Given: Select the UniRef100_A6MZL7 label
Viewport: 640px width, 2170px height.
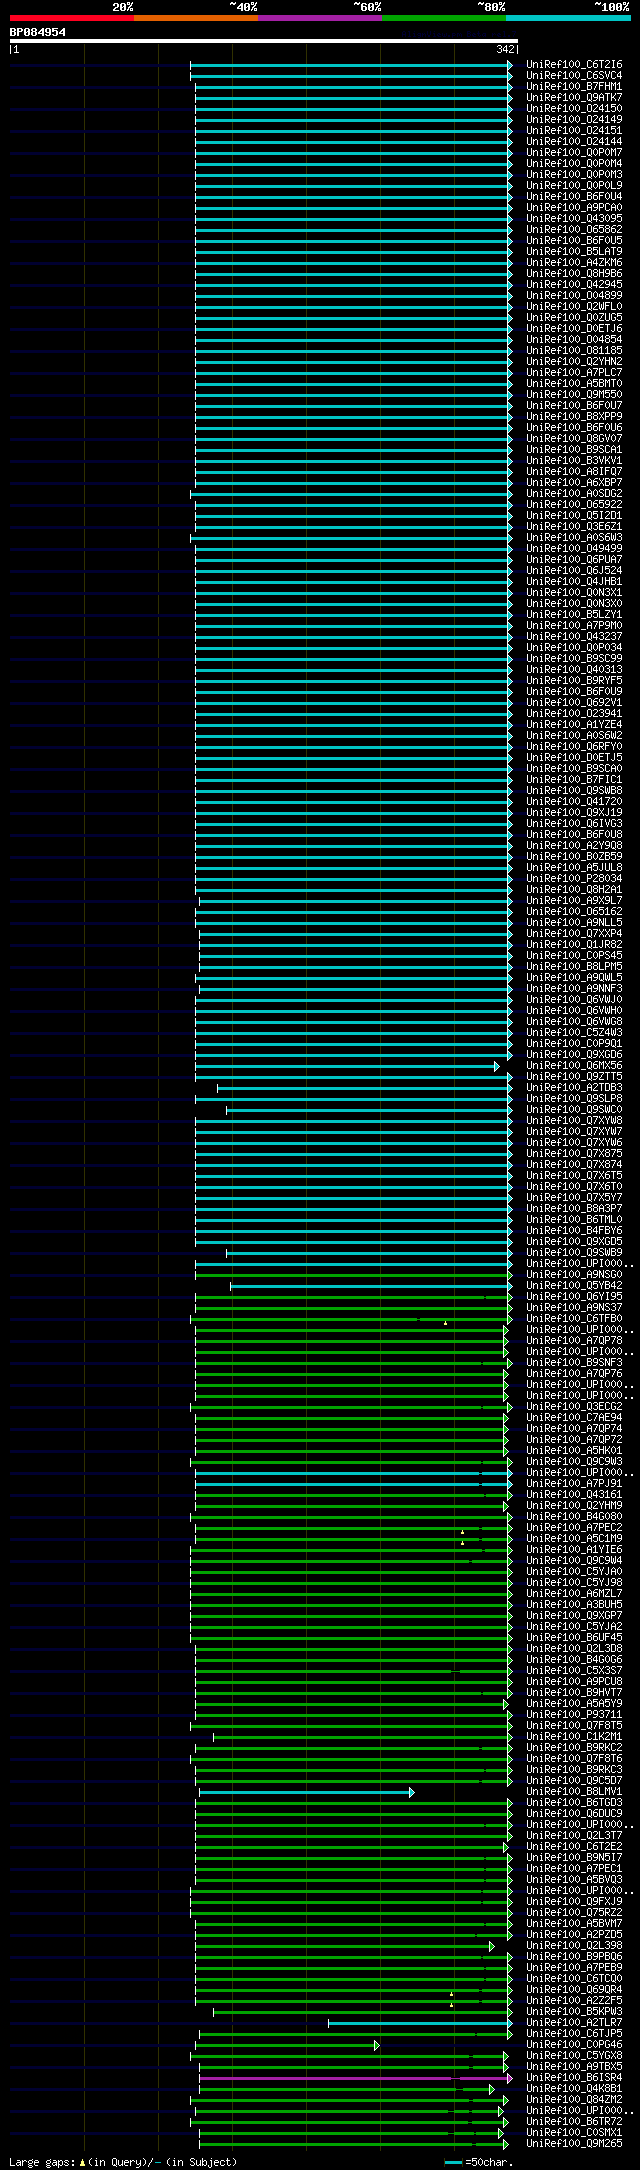Looking at the screenshot, I should pyautogui.click(x=574, y=1594).
